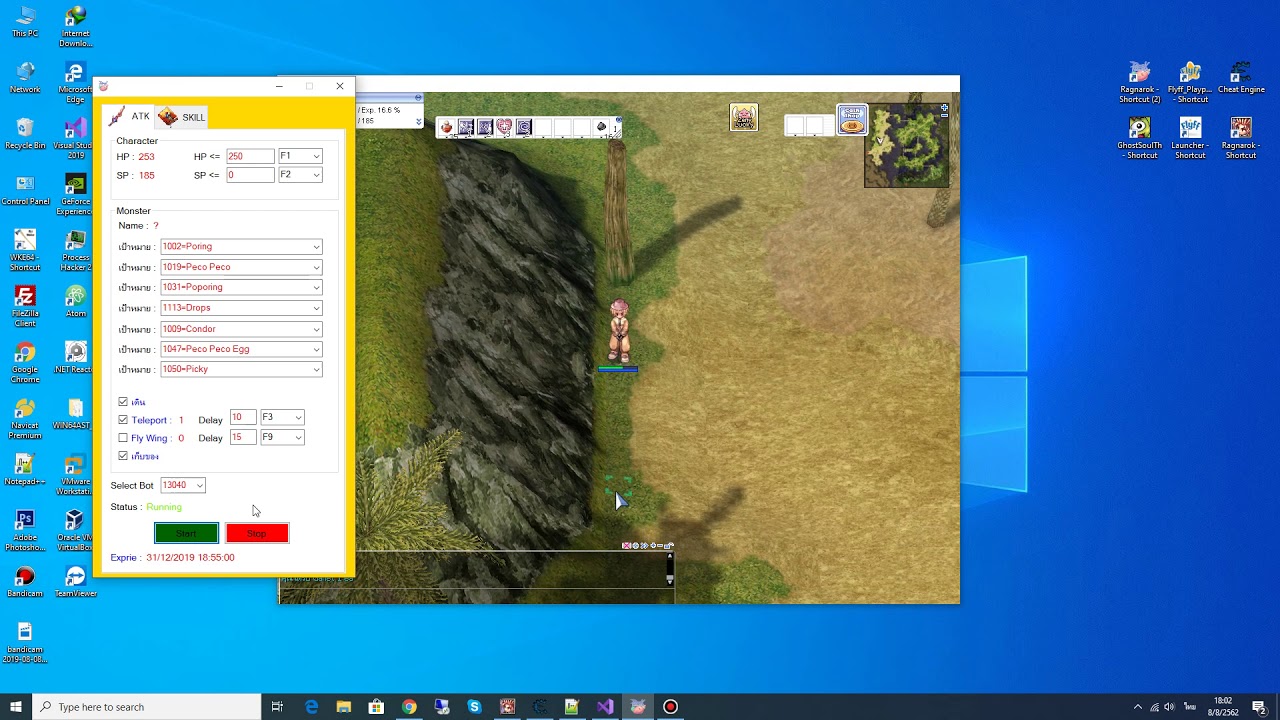Click the taskbar search box
This screenshot has height=720, width=1280.
[x=147, y=707]
